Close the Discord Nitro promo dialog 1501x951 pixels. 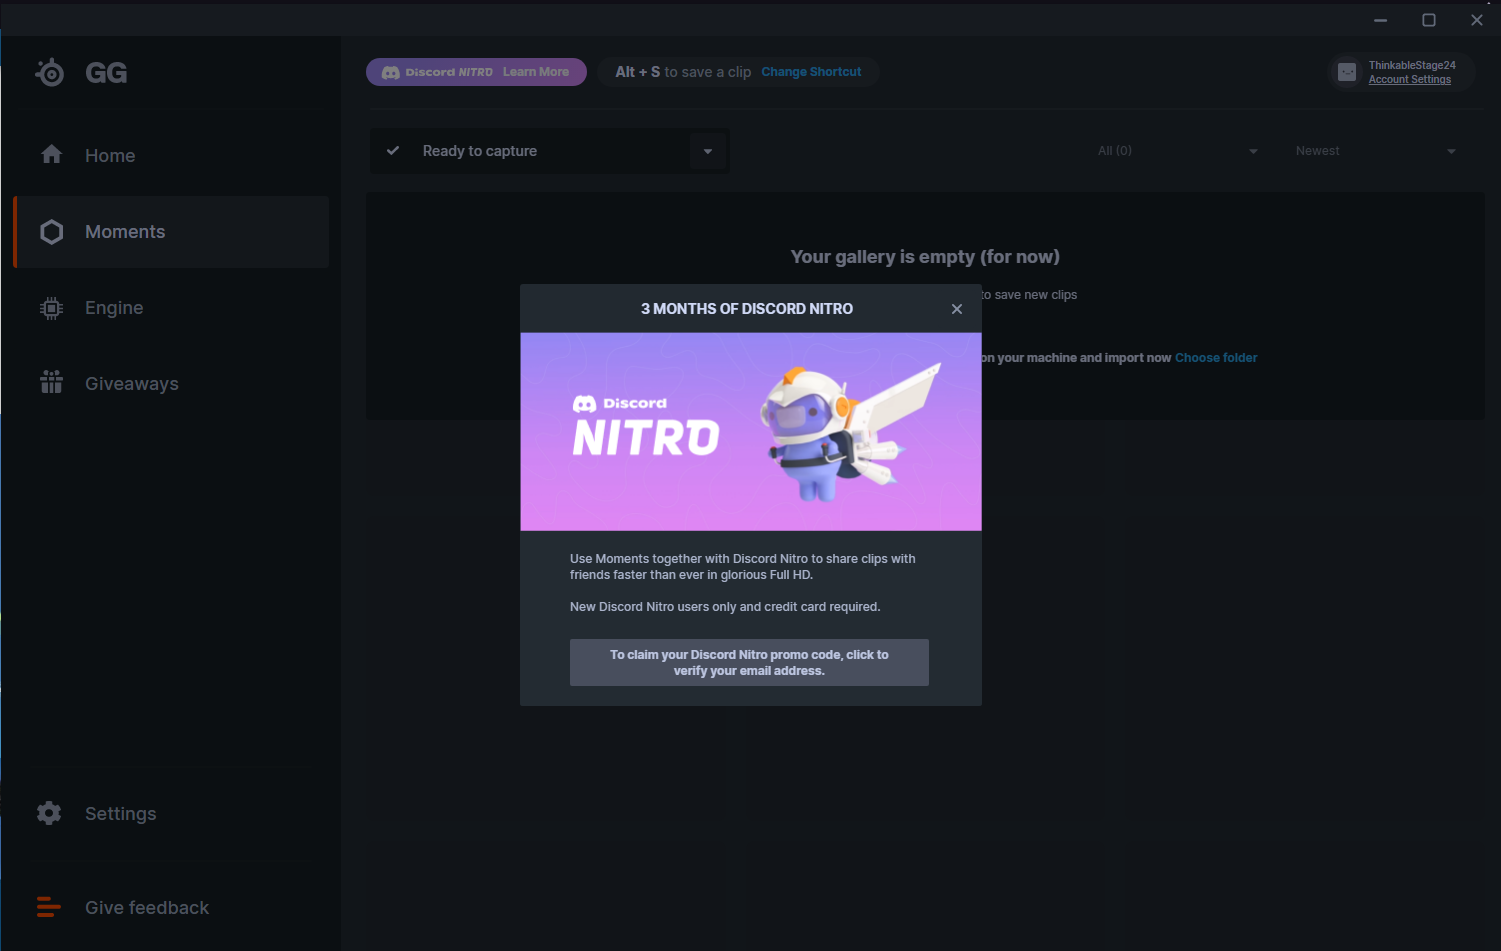[957, 309]
